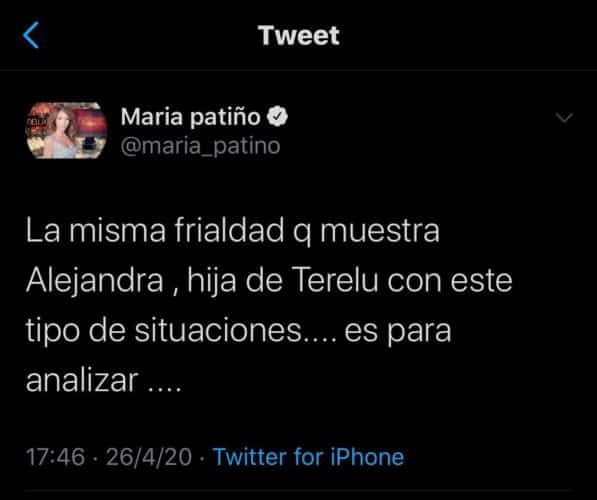Click the 26/4/20 date

pos(149,457)
